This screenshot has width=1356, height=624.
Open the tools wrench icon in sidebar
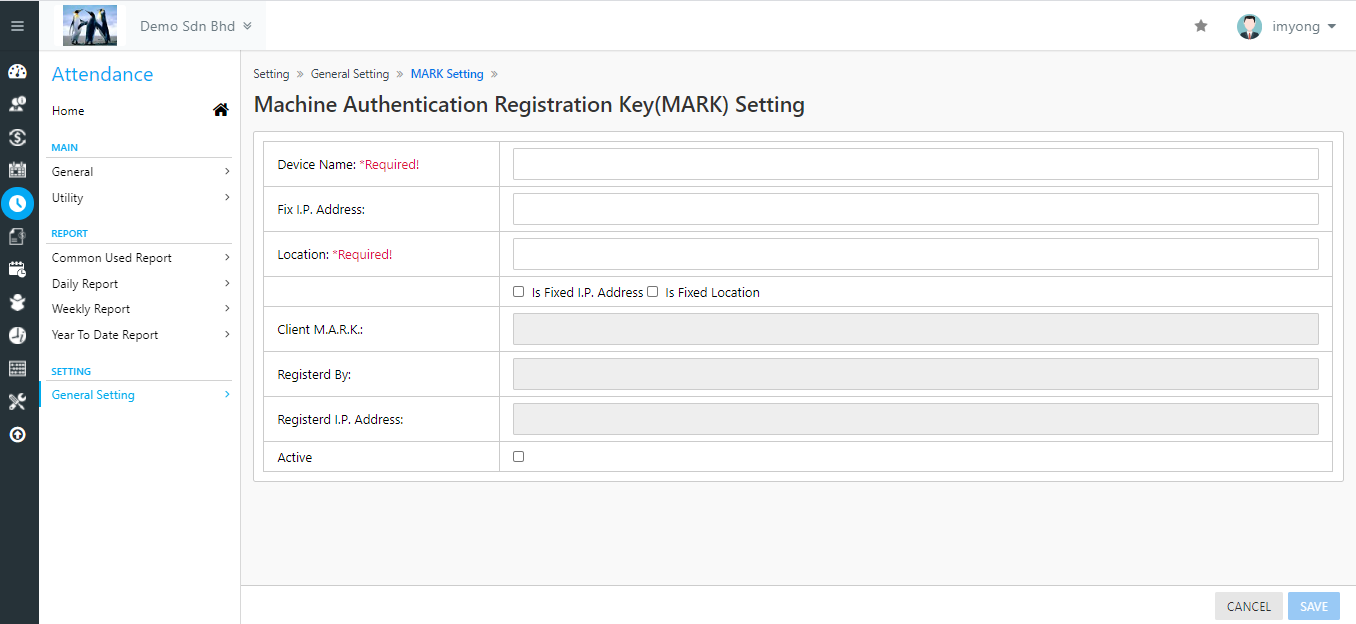17,402
